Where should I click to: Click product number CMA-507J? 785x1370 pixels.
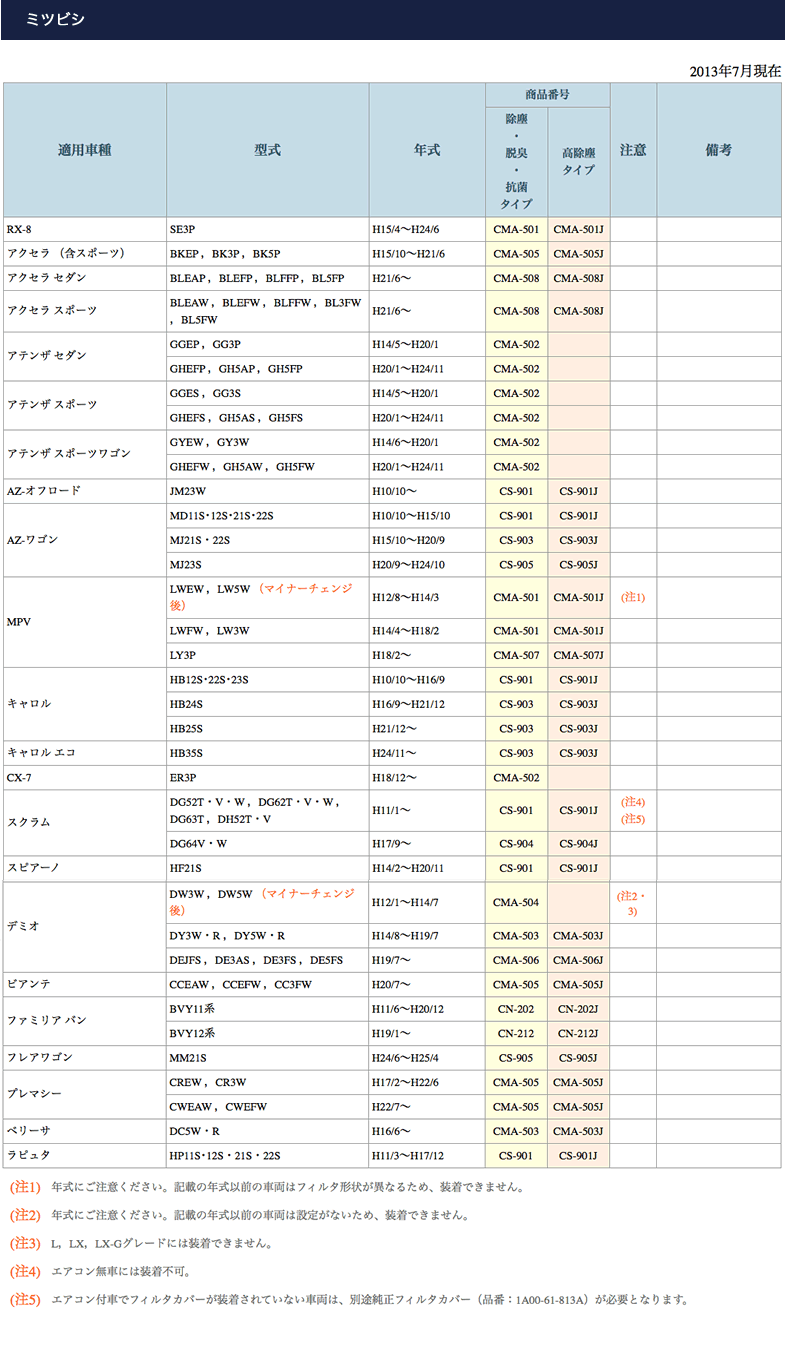[579, 655]
